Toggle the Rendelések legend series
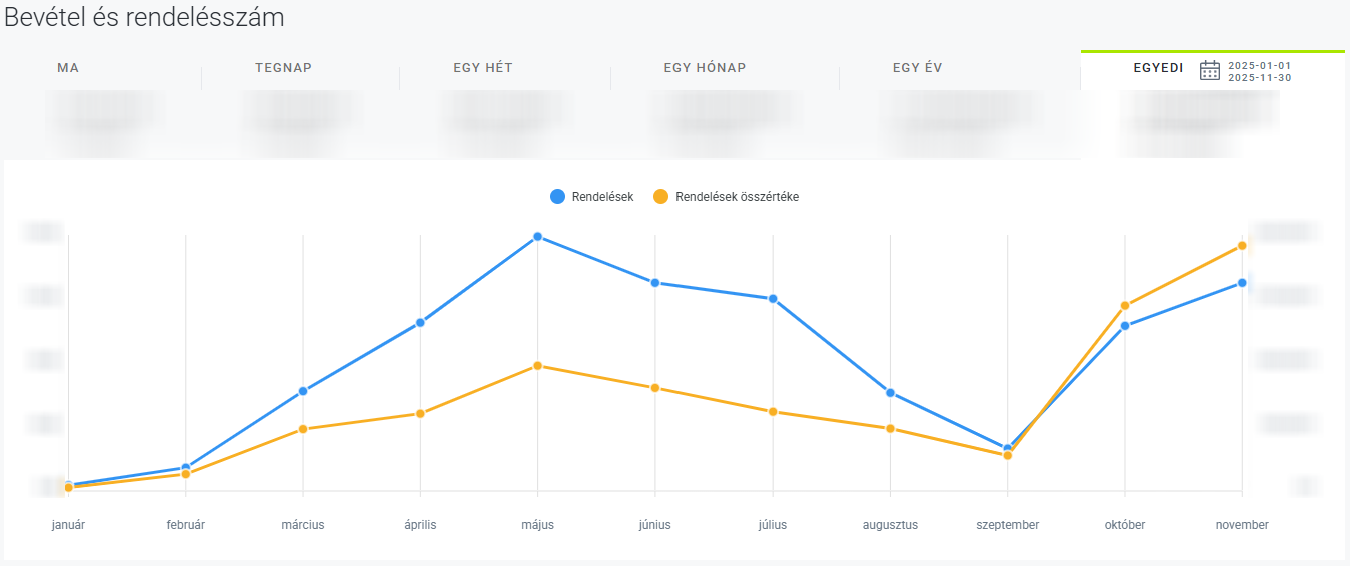The height and width of the screenshot is (566, 1350). click(x=602, y=197)
